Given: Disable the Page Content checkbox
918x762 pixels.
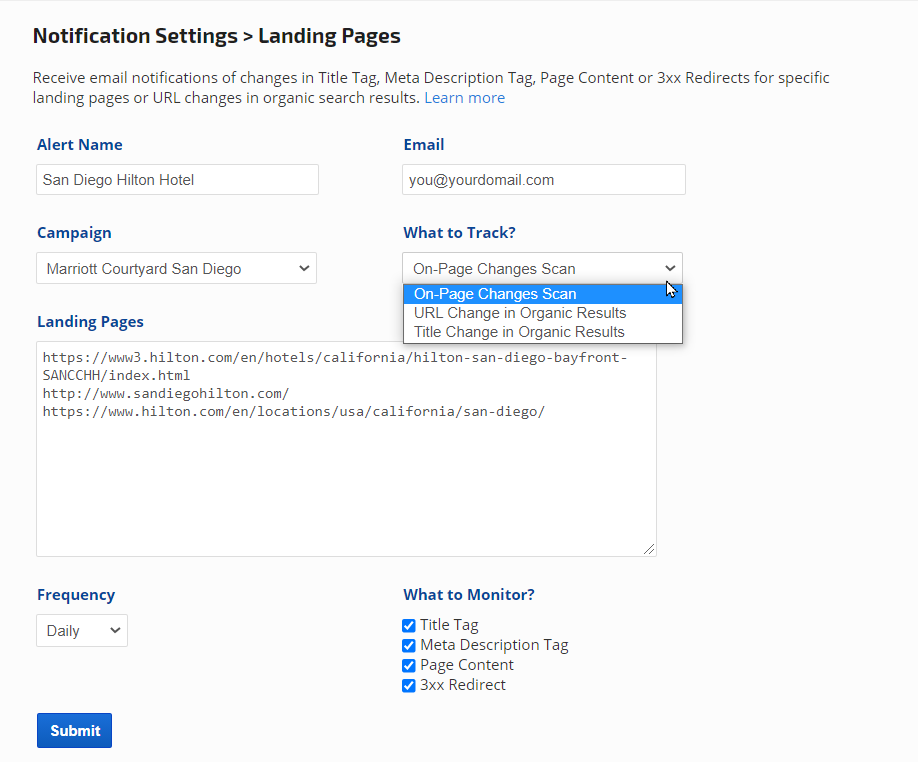Looking at the screenshot, I should (x=409, y=666).
